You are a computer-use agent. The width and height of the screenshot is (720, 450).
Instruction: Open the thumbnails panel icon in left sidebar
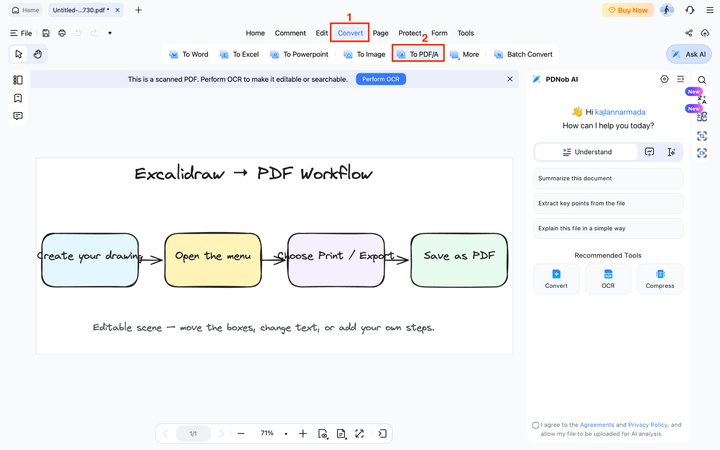(18, 80)
